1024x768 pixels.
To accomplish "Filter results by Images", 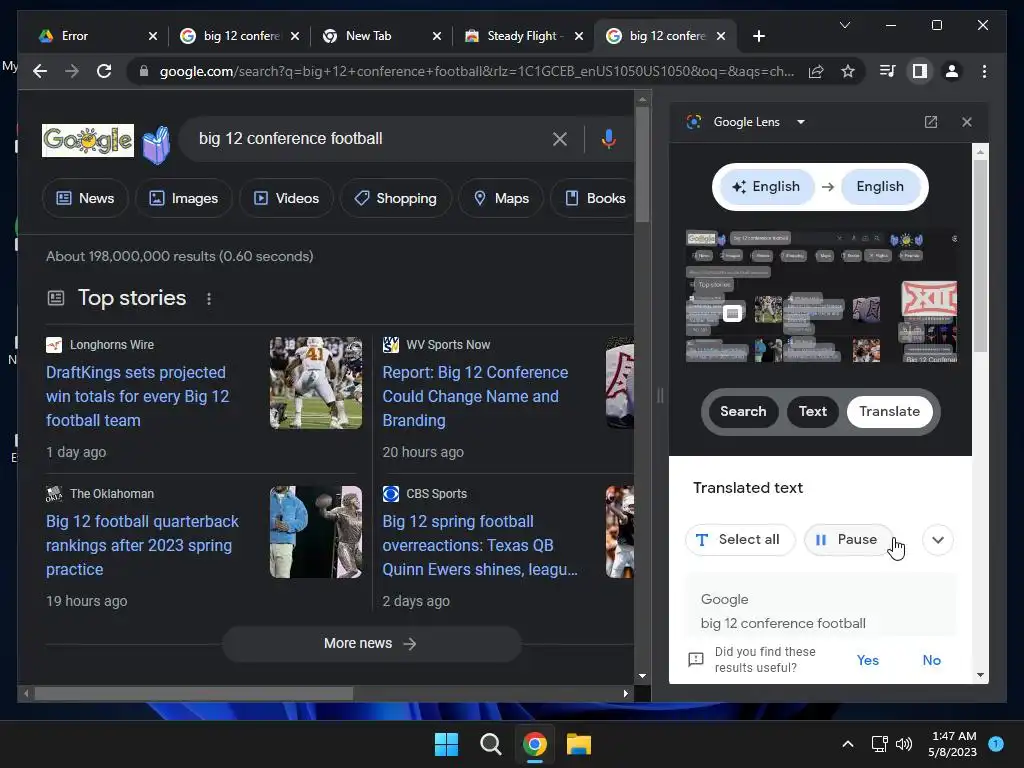I will tap(184, 198).
